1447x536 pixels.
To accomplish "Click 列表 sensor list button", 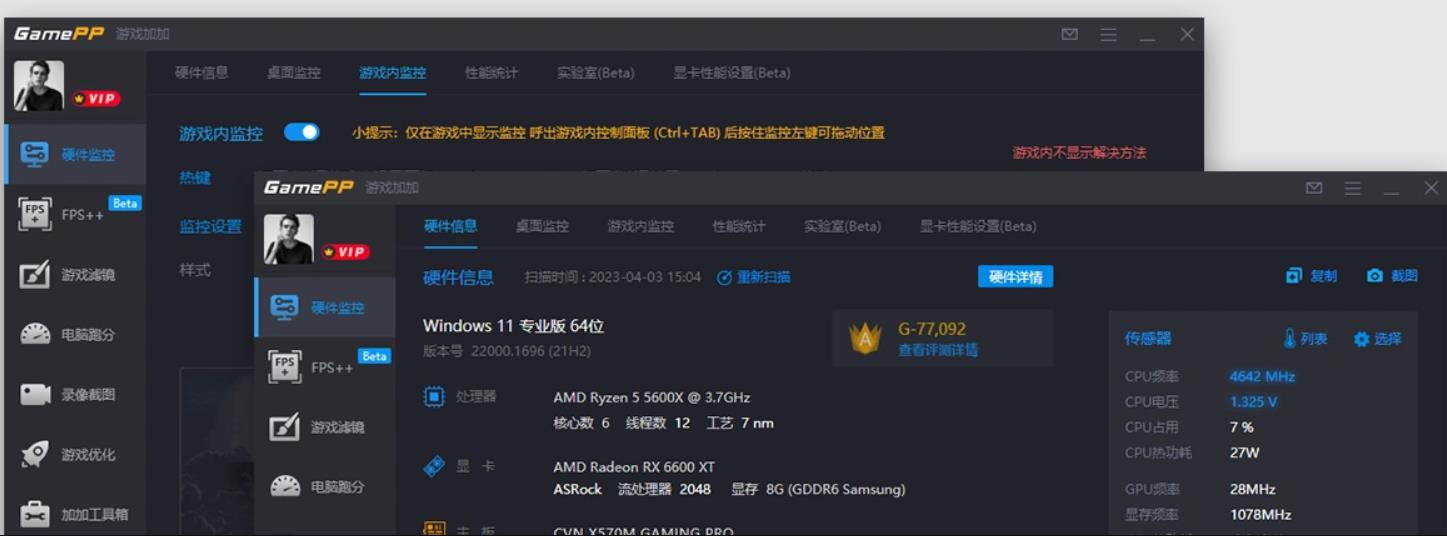I will coord(1305,339).
